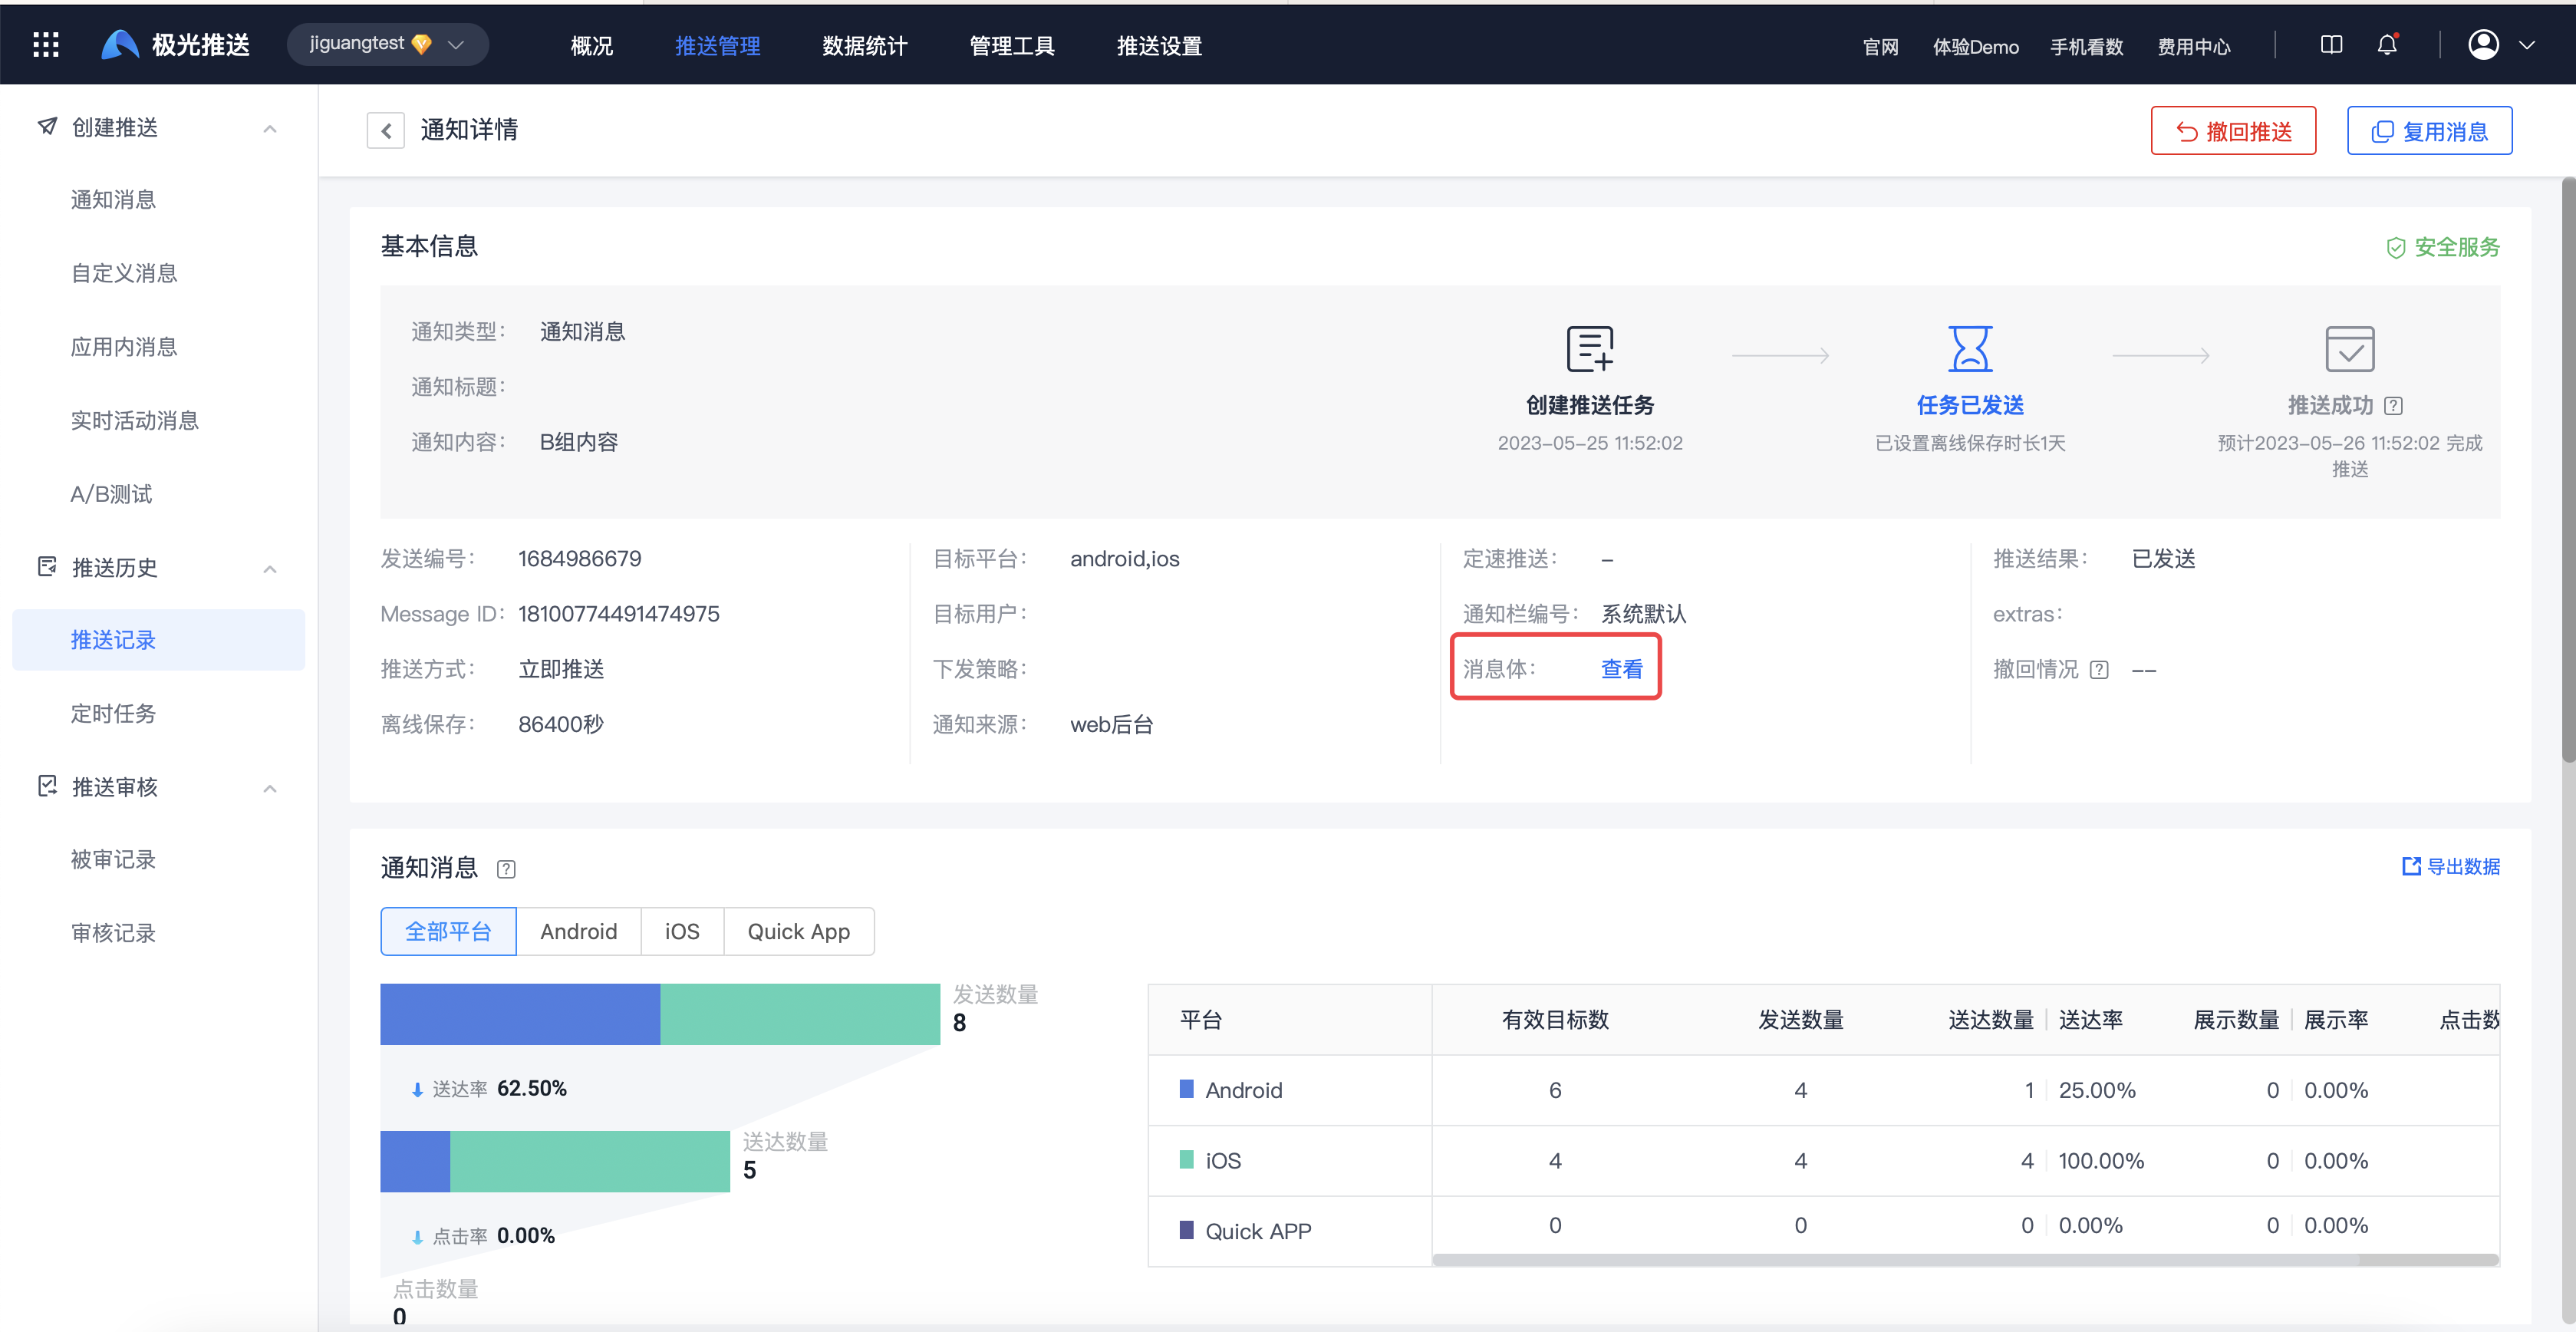Click the 创建推送任务 step icon
2576x1332 pixels.
click(1590, 348)
